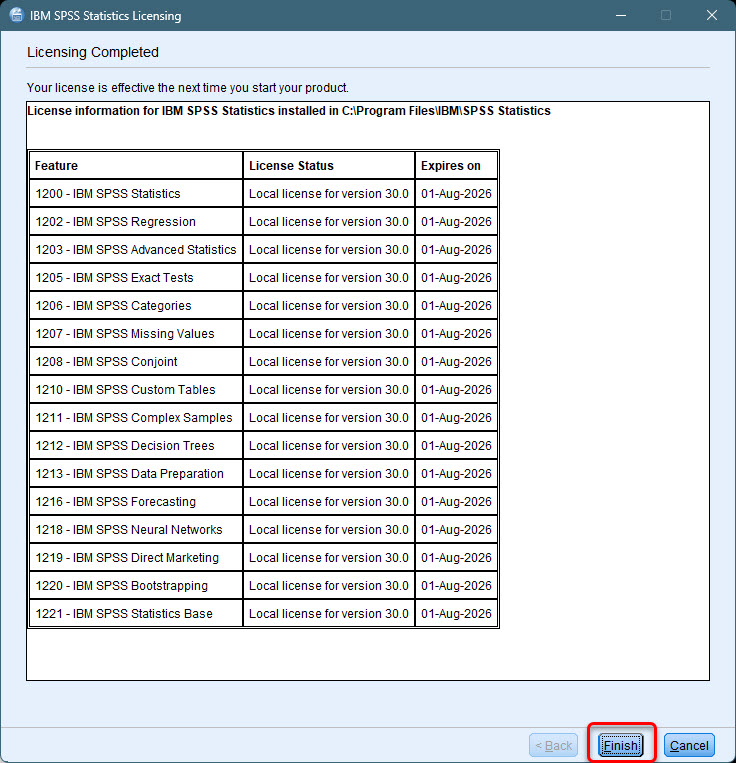Click the license effective next start message
Screen dimensions: 736x763
[188, 88]
